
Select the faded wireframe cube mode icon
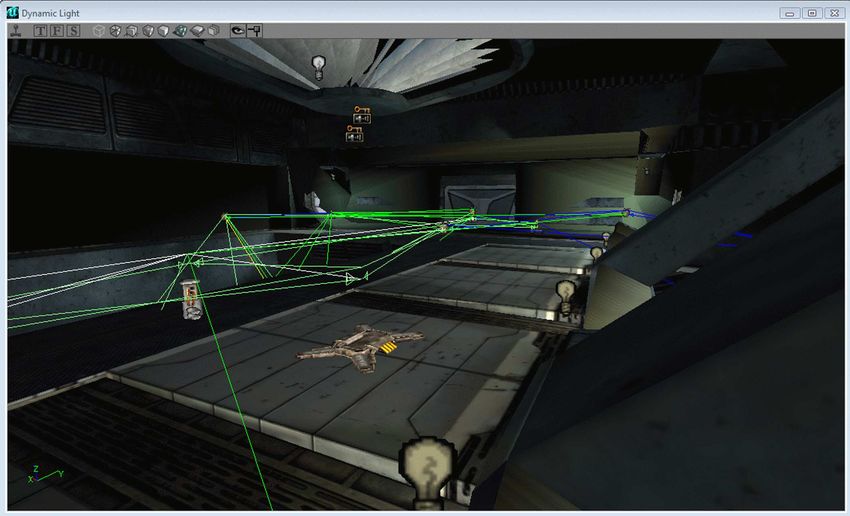coord(99,31)
